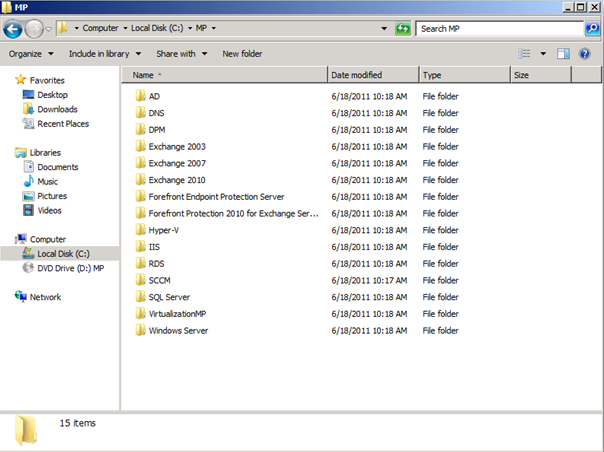Select the DPM folder icon
This screenshot has height=452, width=604.
[141, 129]
